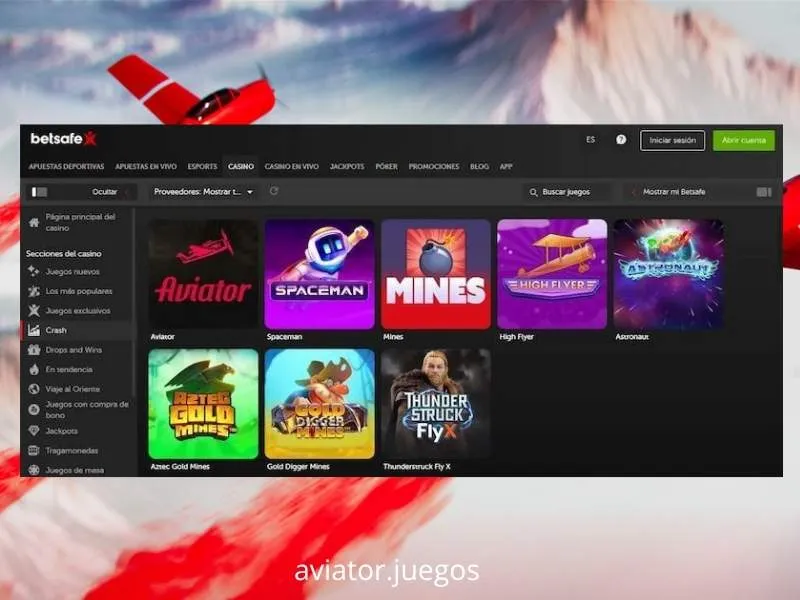The height and width of the screenshot is (600, 800).
Task: Select Los más populares section
Action: pyautogui.click(x=79, y=291)
